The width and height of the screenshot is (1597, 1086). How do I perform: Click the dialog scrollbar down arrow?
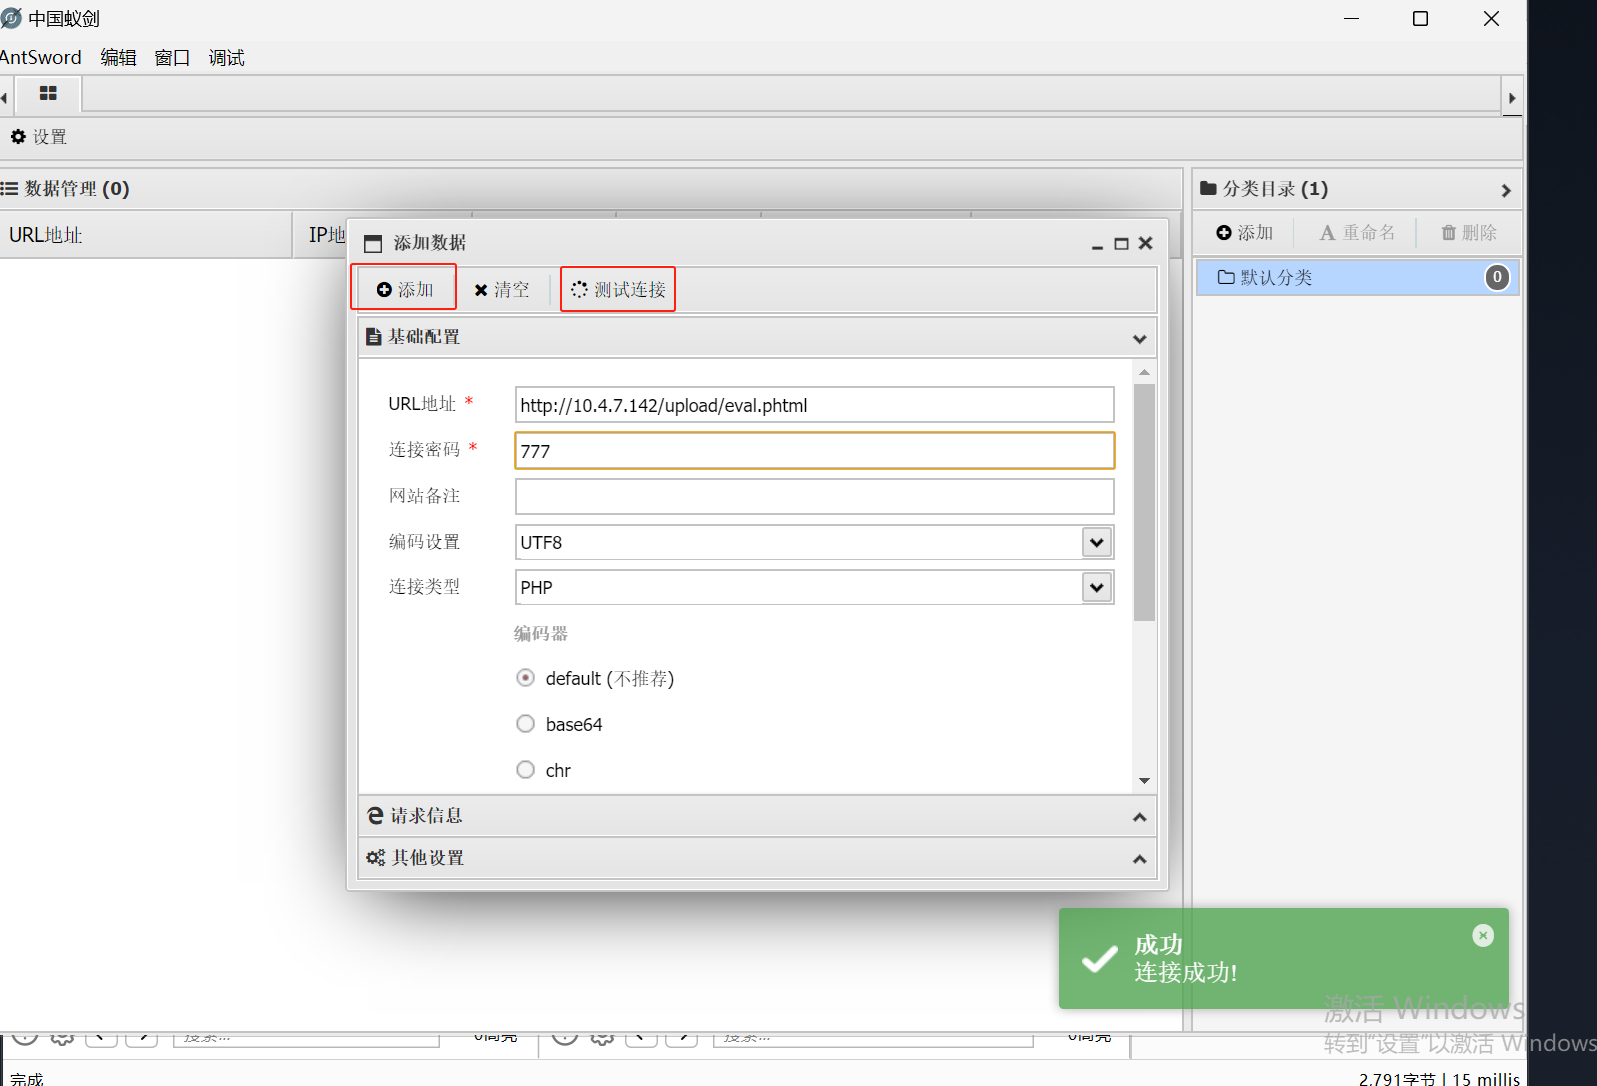click(x=1144, y=781)
